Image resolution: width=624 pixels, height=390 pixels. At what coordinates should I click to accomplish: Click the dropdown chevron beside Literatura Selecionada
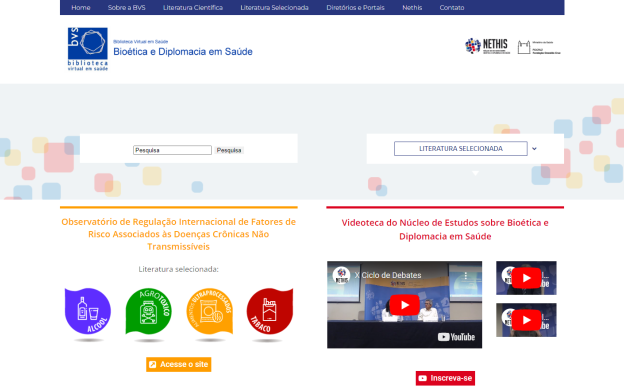click(534, 148)
